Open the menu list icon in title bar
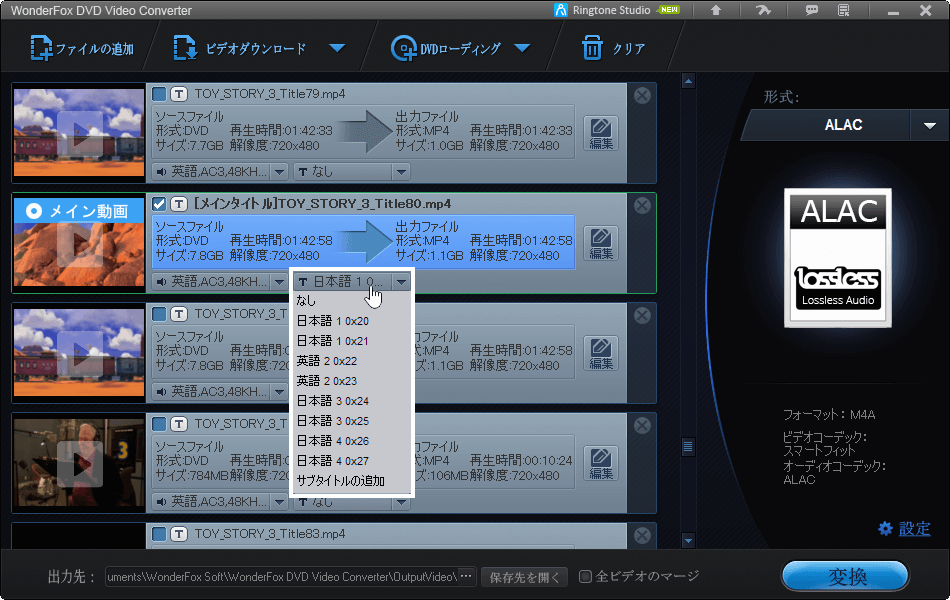 pyautogui.click(x=843, y=10)
